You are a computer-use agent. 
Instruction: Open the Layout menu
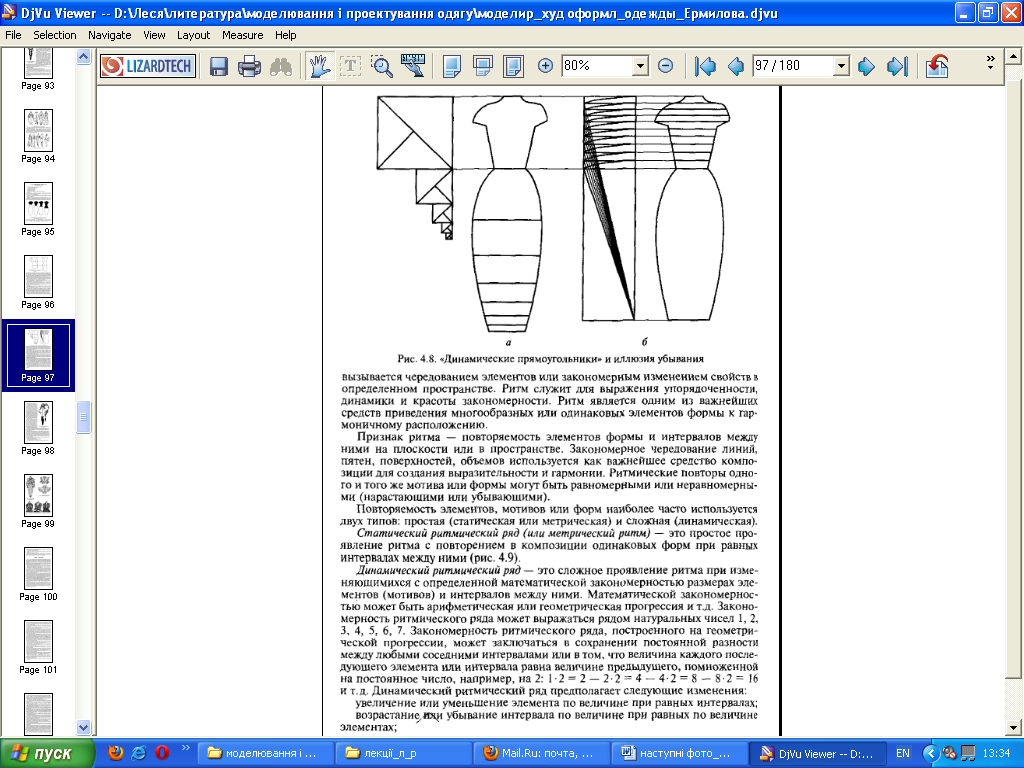tap(193, 35)
